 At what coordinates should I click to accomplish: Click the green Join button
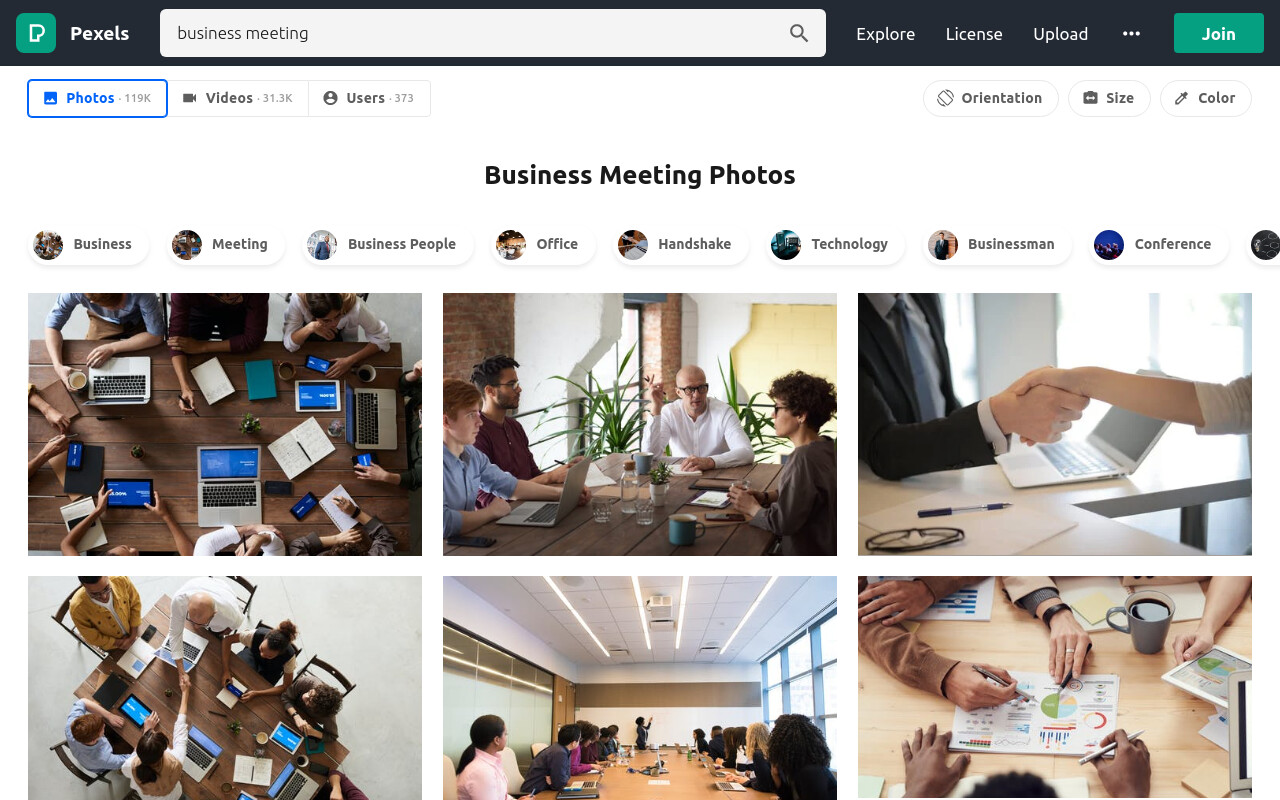click(1218, 33)
